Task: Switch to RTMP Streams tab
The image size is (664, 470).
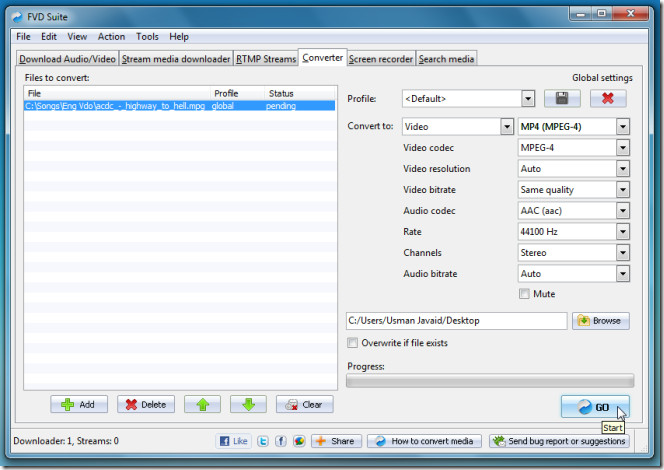Action: 266,59
